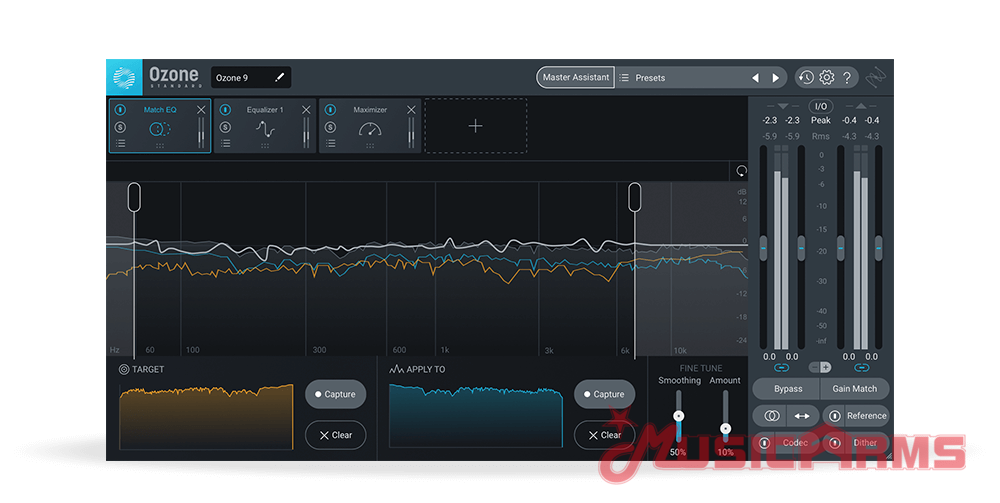Viewport: 1000px width, 503px height.
Task: Click the question mark help icon
Action: click(x=847, y=78)
